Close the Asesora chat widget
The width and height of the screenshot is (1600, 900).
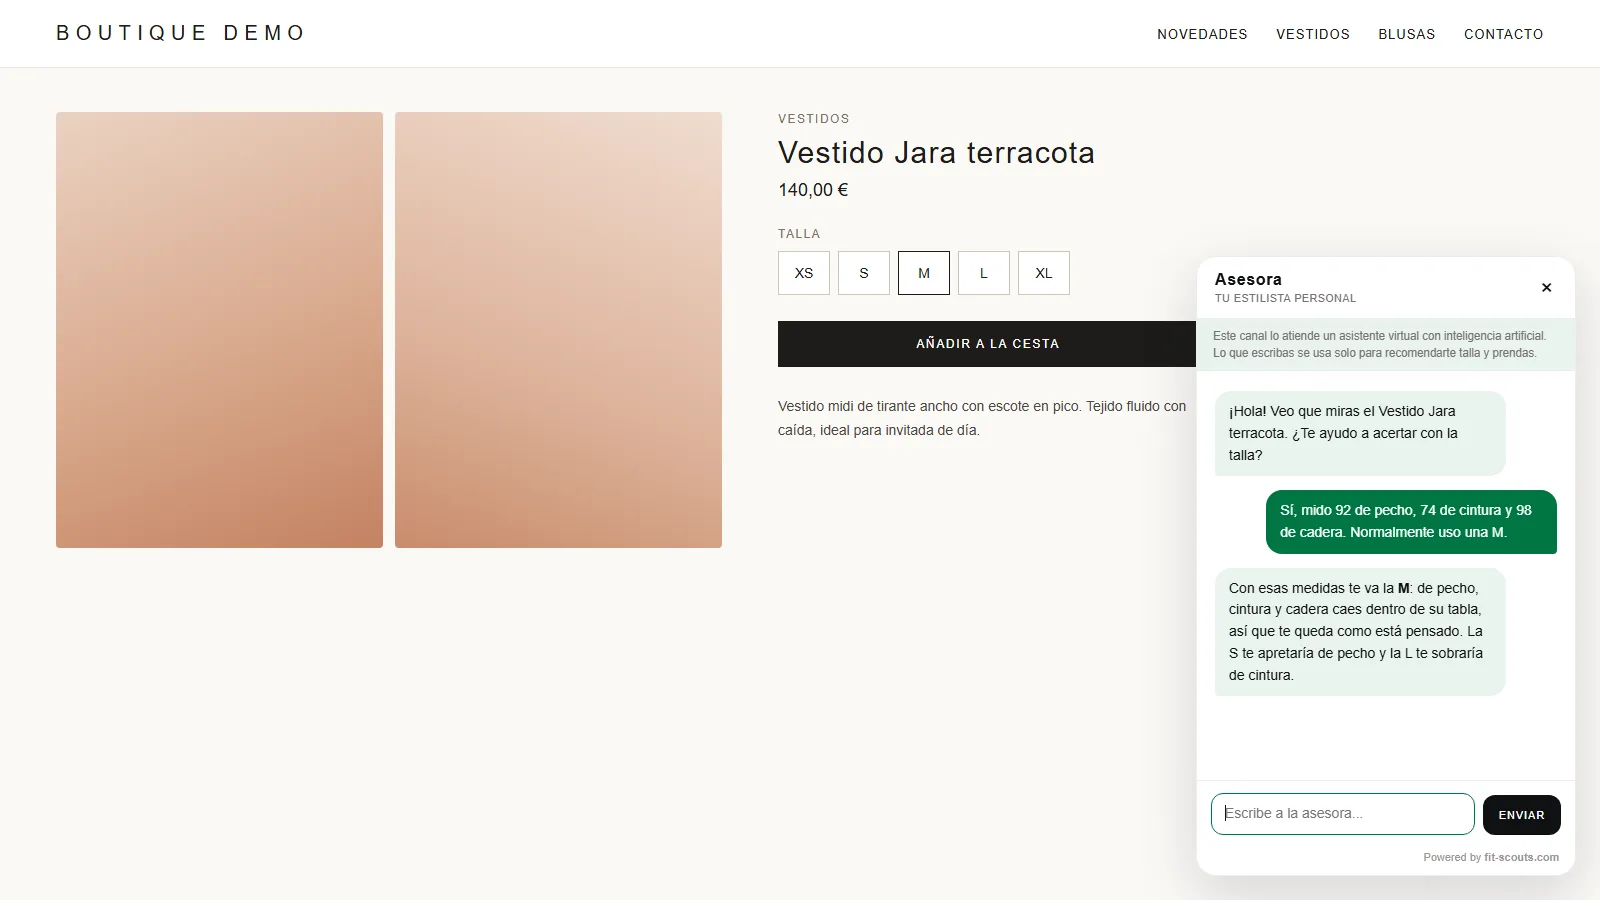point(1546,288)
